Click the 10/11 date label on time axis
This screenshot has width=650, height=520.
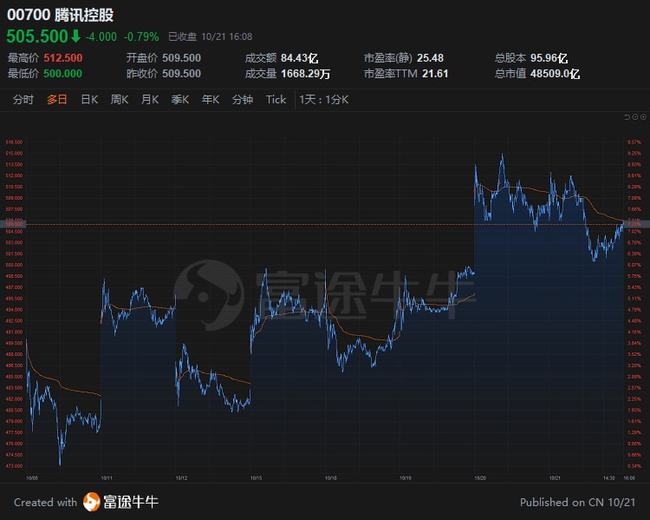pos(107,478)
